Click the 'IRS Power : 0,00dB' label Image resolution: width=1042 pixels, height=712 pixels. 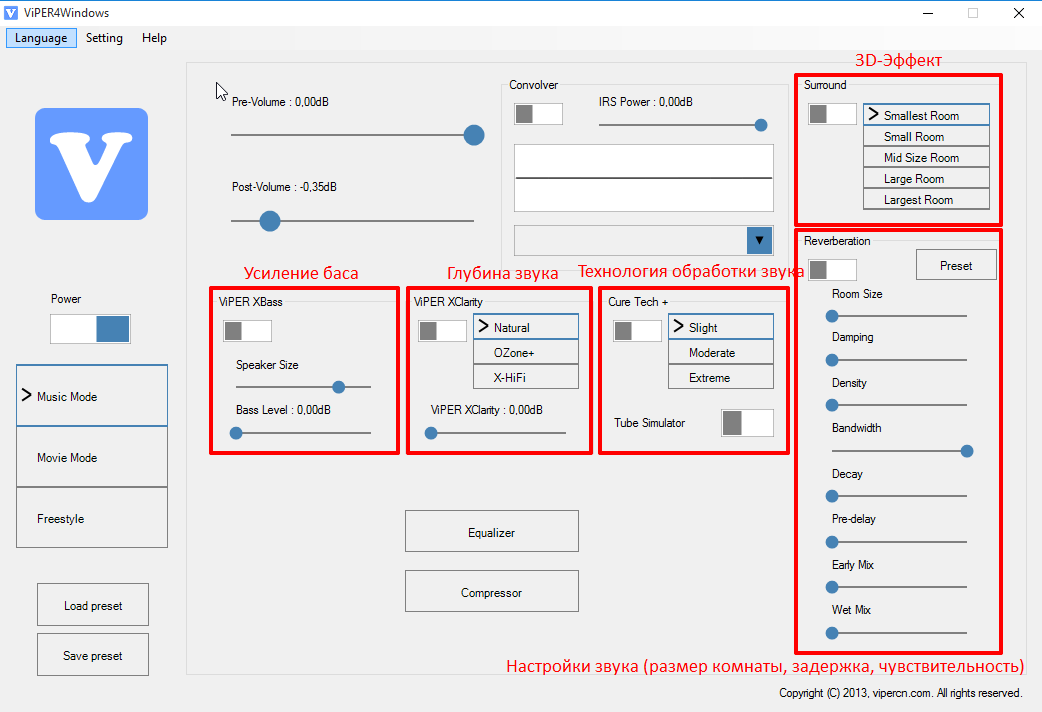tap(646, 102)
